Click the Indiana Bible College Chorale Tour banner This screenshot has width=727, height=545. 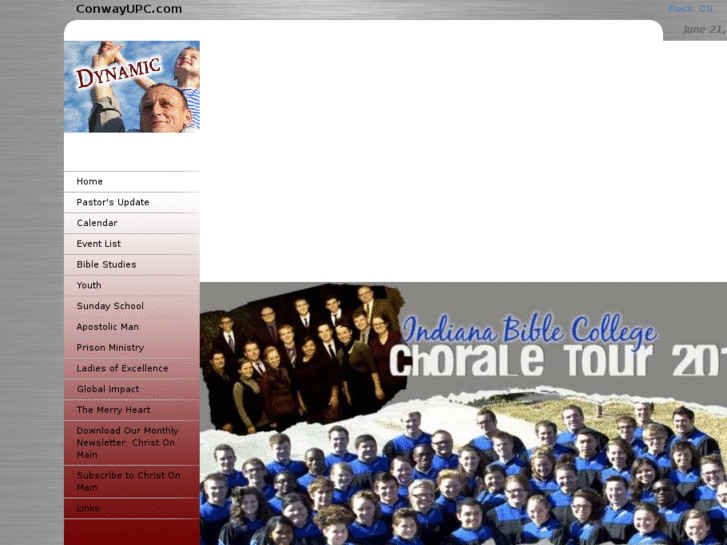463,413
